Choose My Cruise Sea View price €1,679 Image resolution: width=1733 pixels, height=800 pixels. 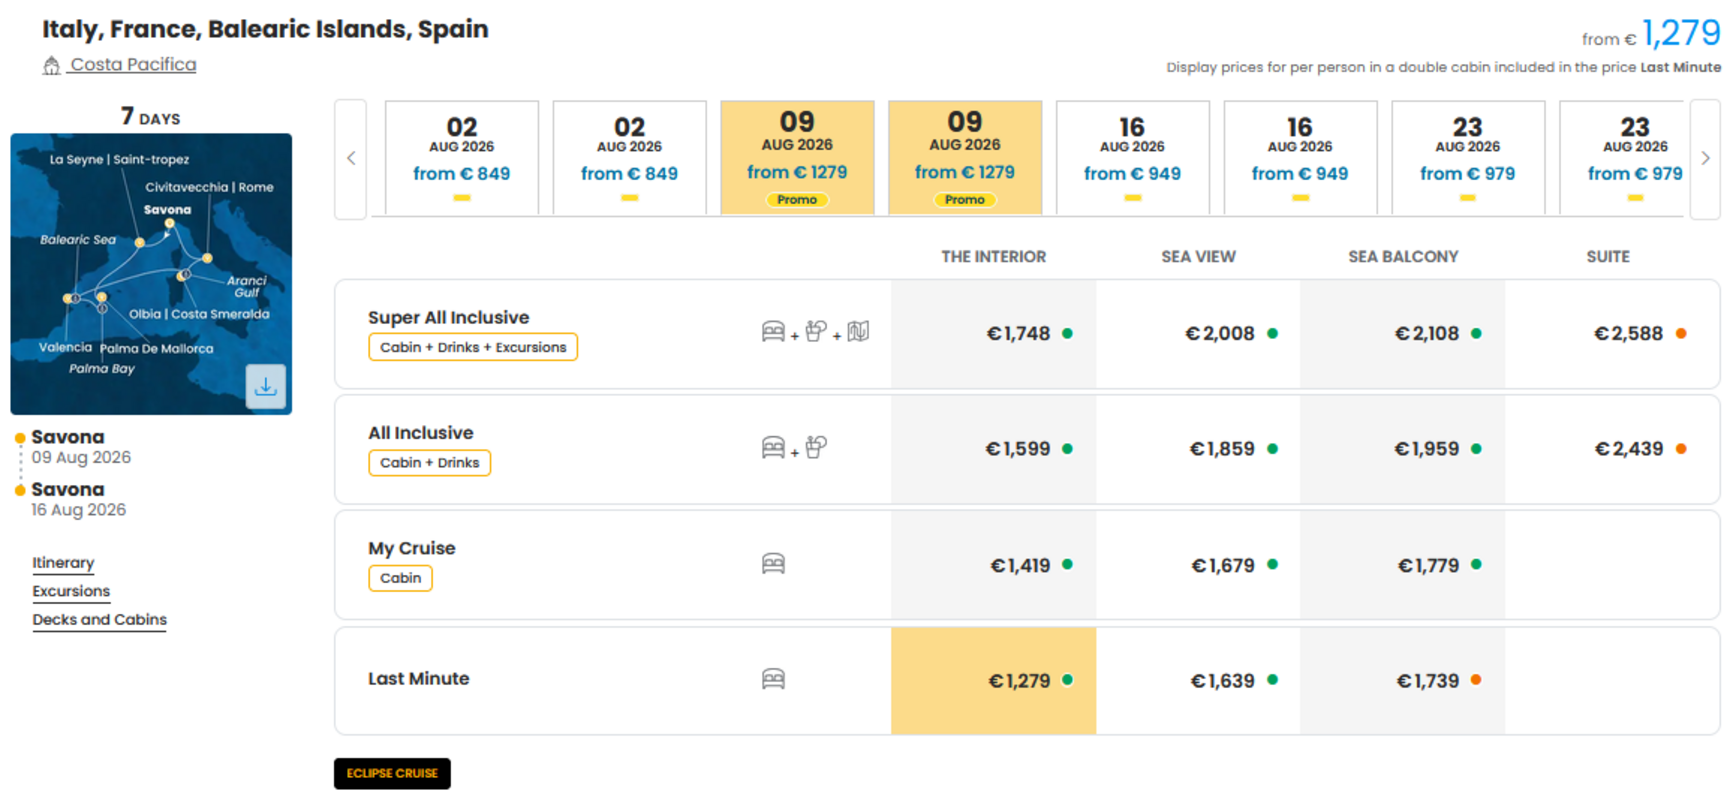coord(1198,565)
